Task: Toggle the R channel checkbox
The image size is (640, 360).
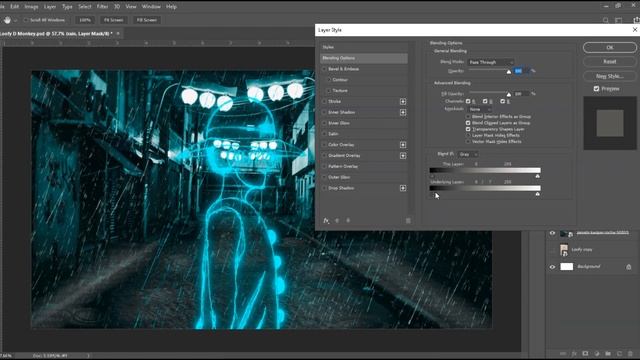Action: (x=468, y=101)
